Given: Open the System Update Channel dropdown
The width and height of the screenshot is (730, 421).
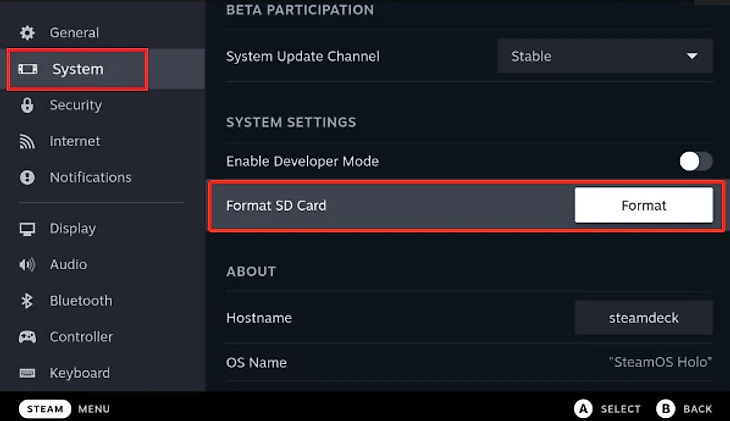Looking at the screenshot, I should (x=605, y=56).
